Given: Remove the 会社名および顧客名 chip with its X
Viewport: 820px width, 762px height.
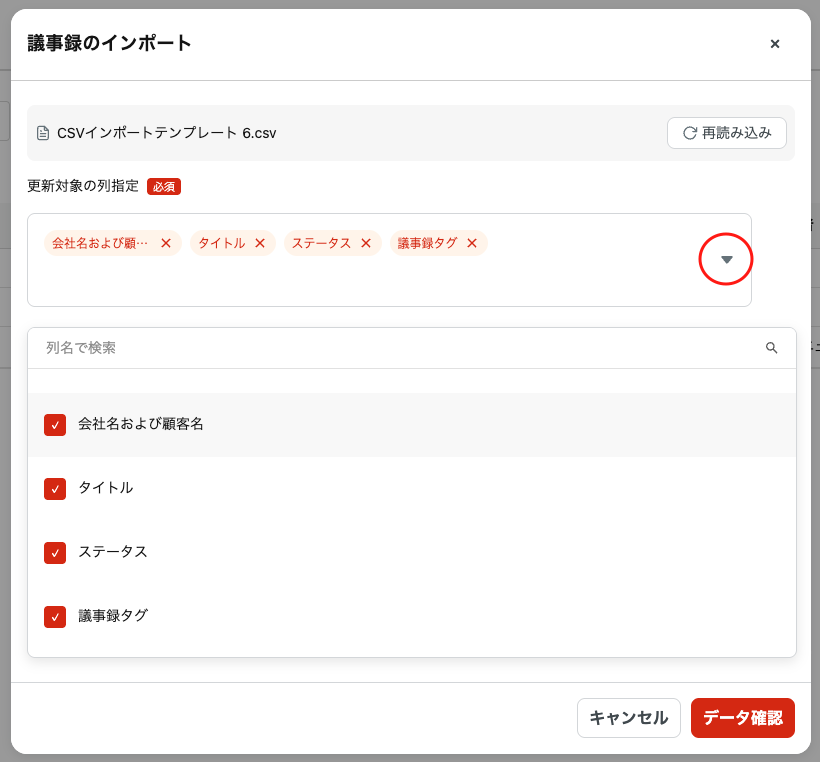Looking at the screenshot, I should [x=166, y=243].
